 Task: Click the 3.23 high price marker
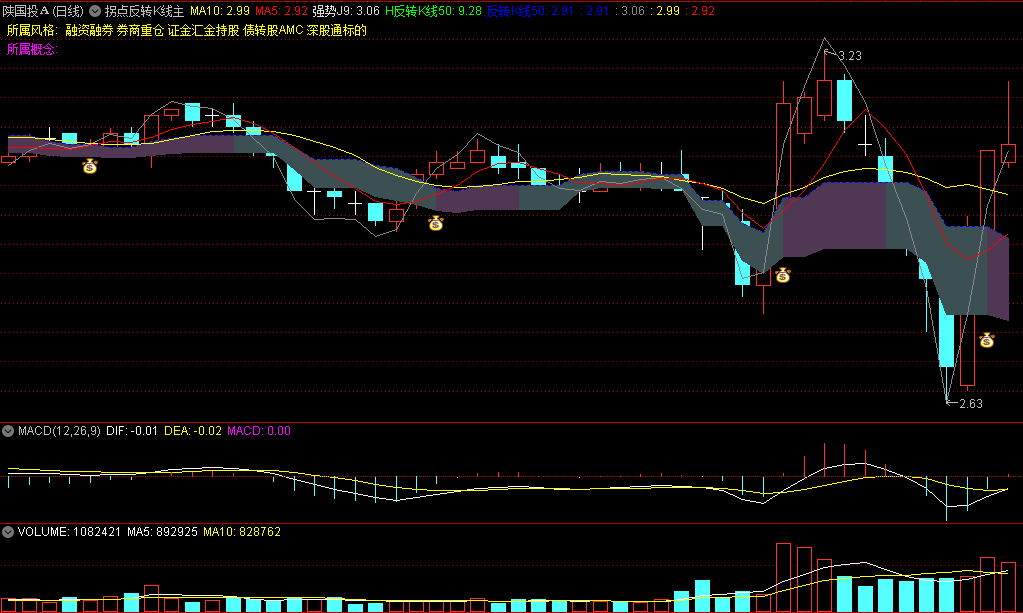[849, 56]
